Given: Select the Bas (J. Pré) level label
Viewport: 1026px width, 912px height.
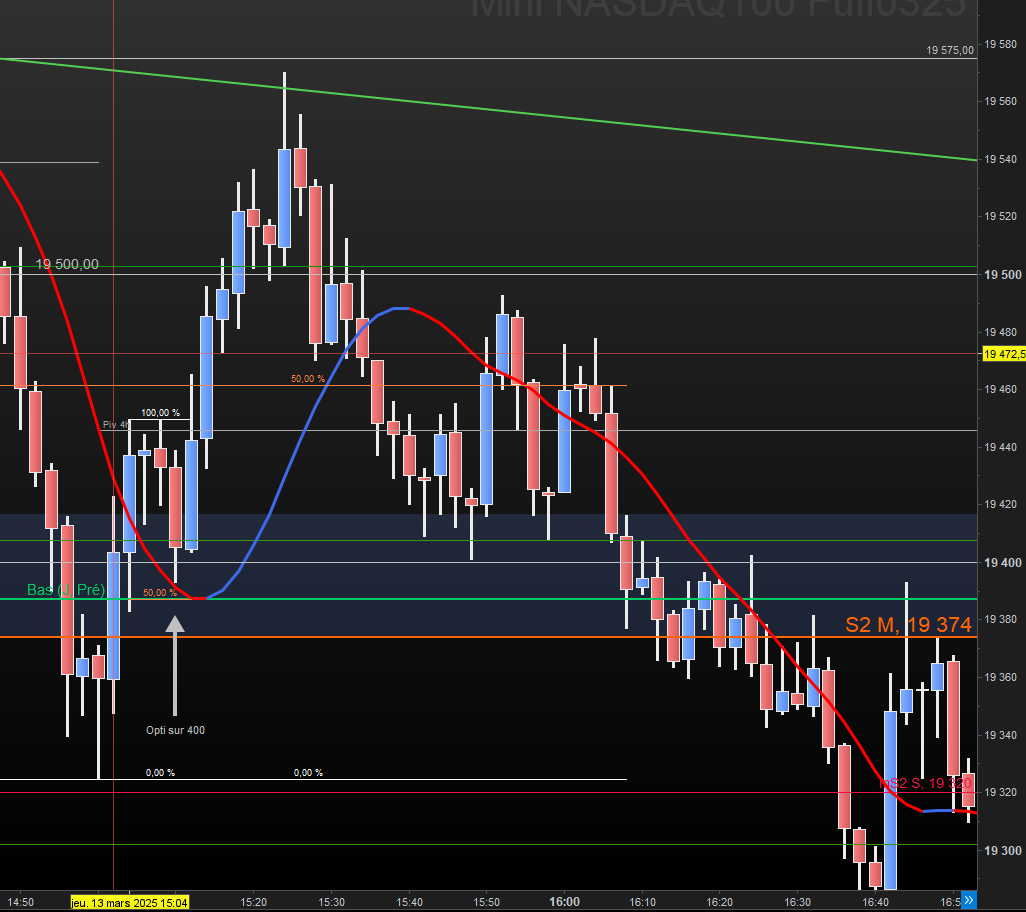Looking at the screenshot, I should [66, 589].
